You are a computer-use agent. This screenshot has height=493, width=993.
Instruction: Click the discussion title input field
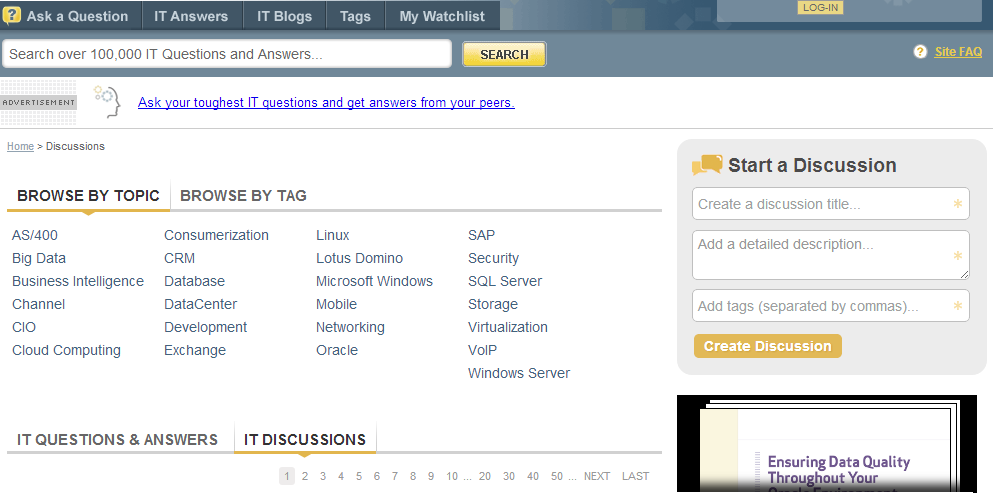(830, 204)
